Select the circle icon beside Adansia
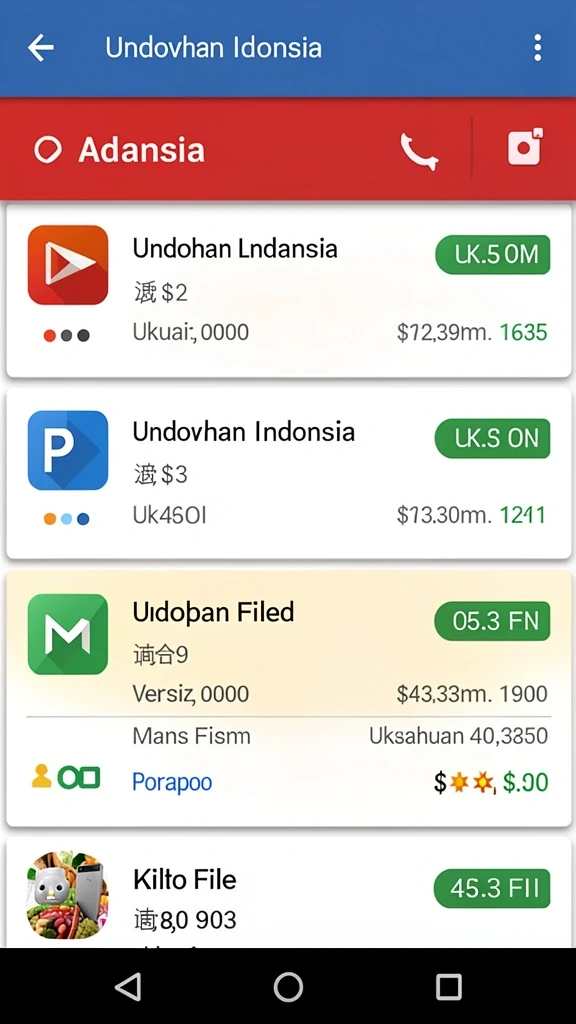Screen dimensions: 576x1024 [48, 150]
